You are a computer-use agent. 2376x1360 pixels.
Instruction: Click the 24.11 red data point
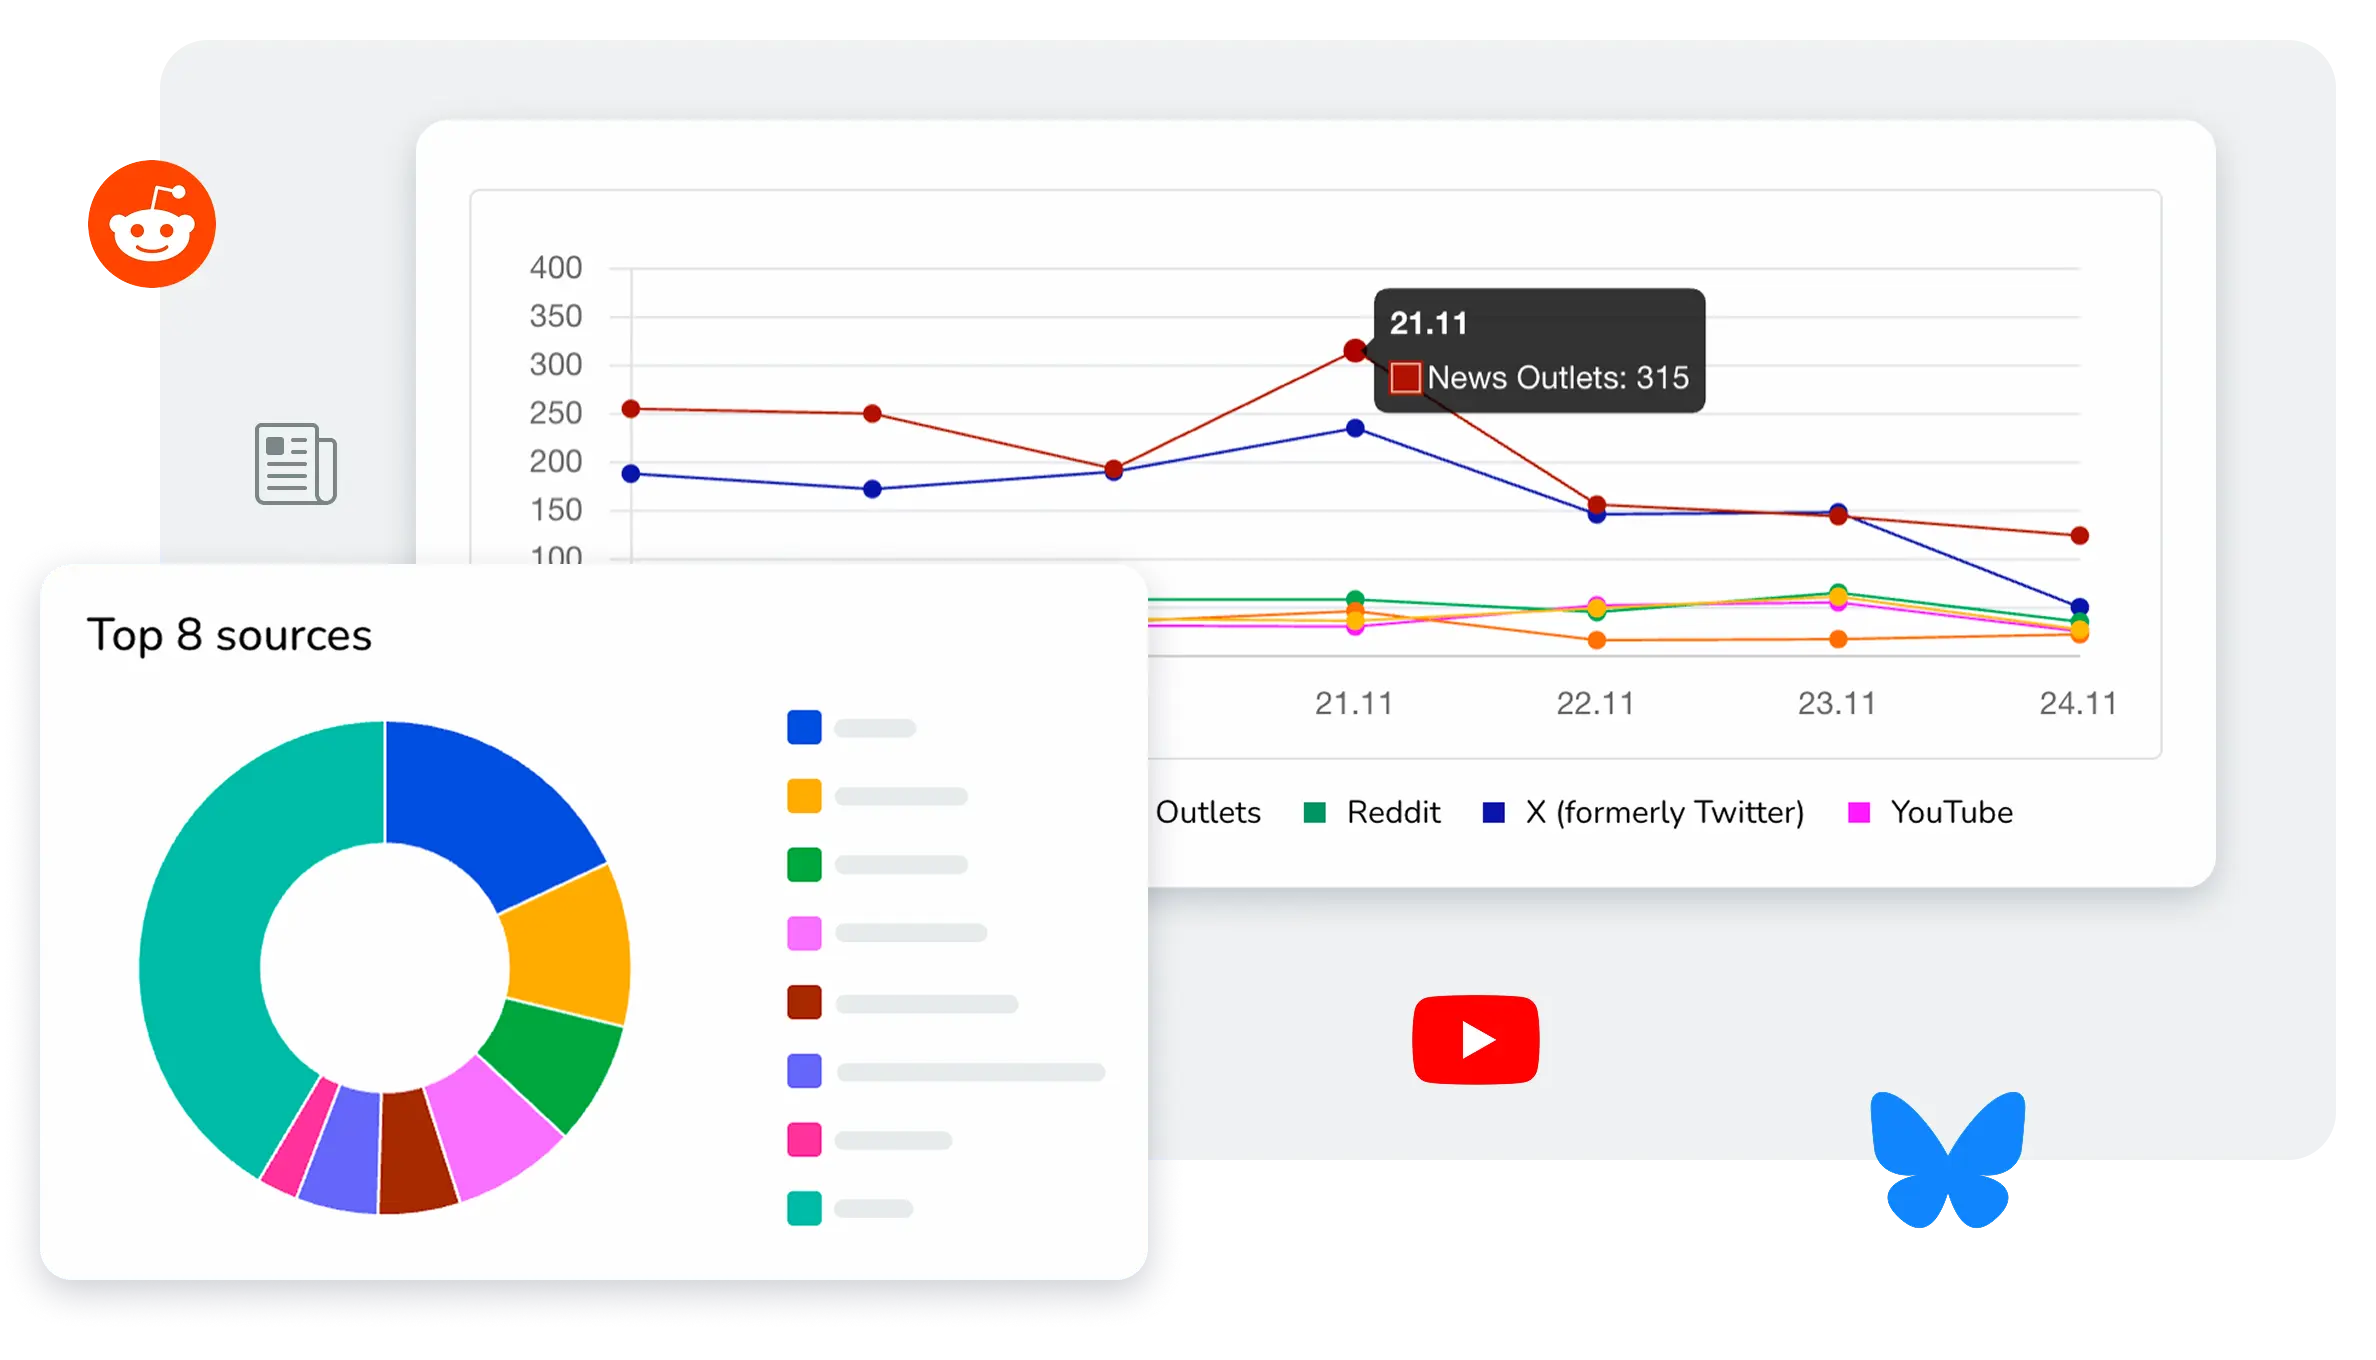click(2079, 536)
